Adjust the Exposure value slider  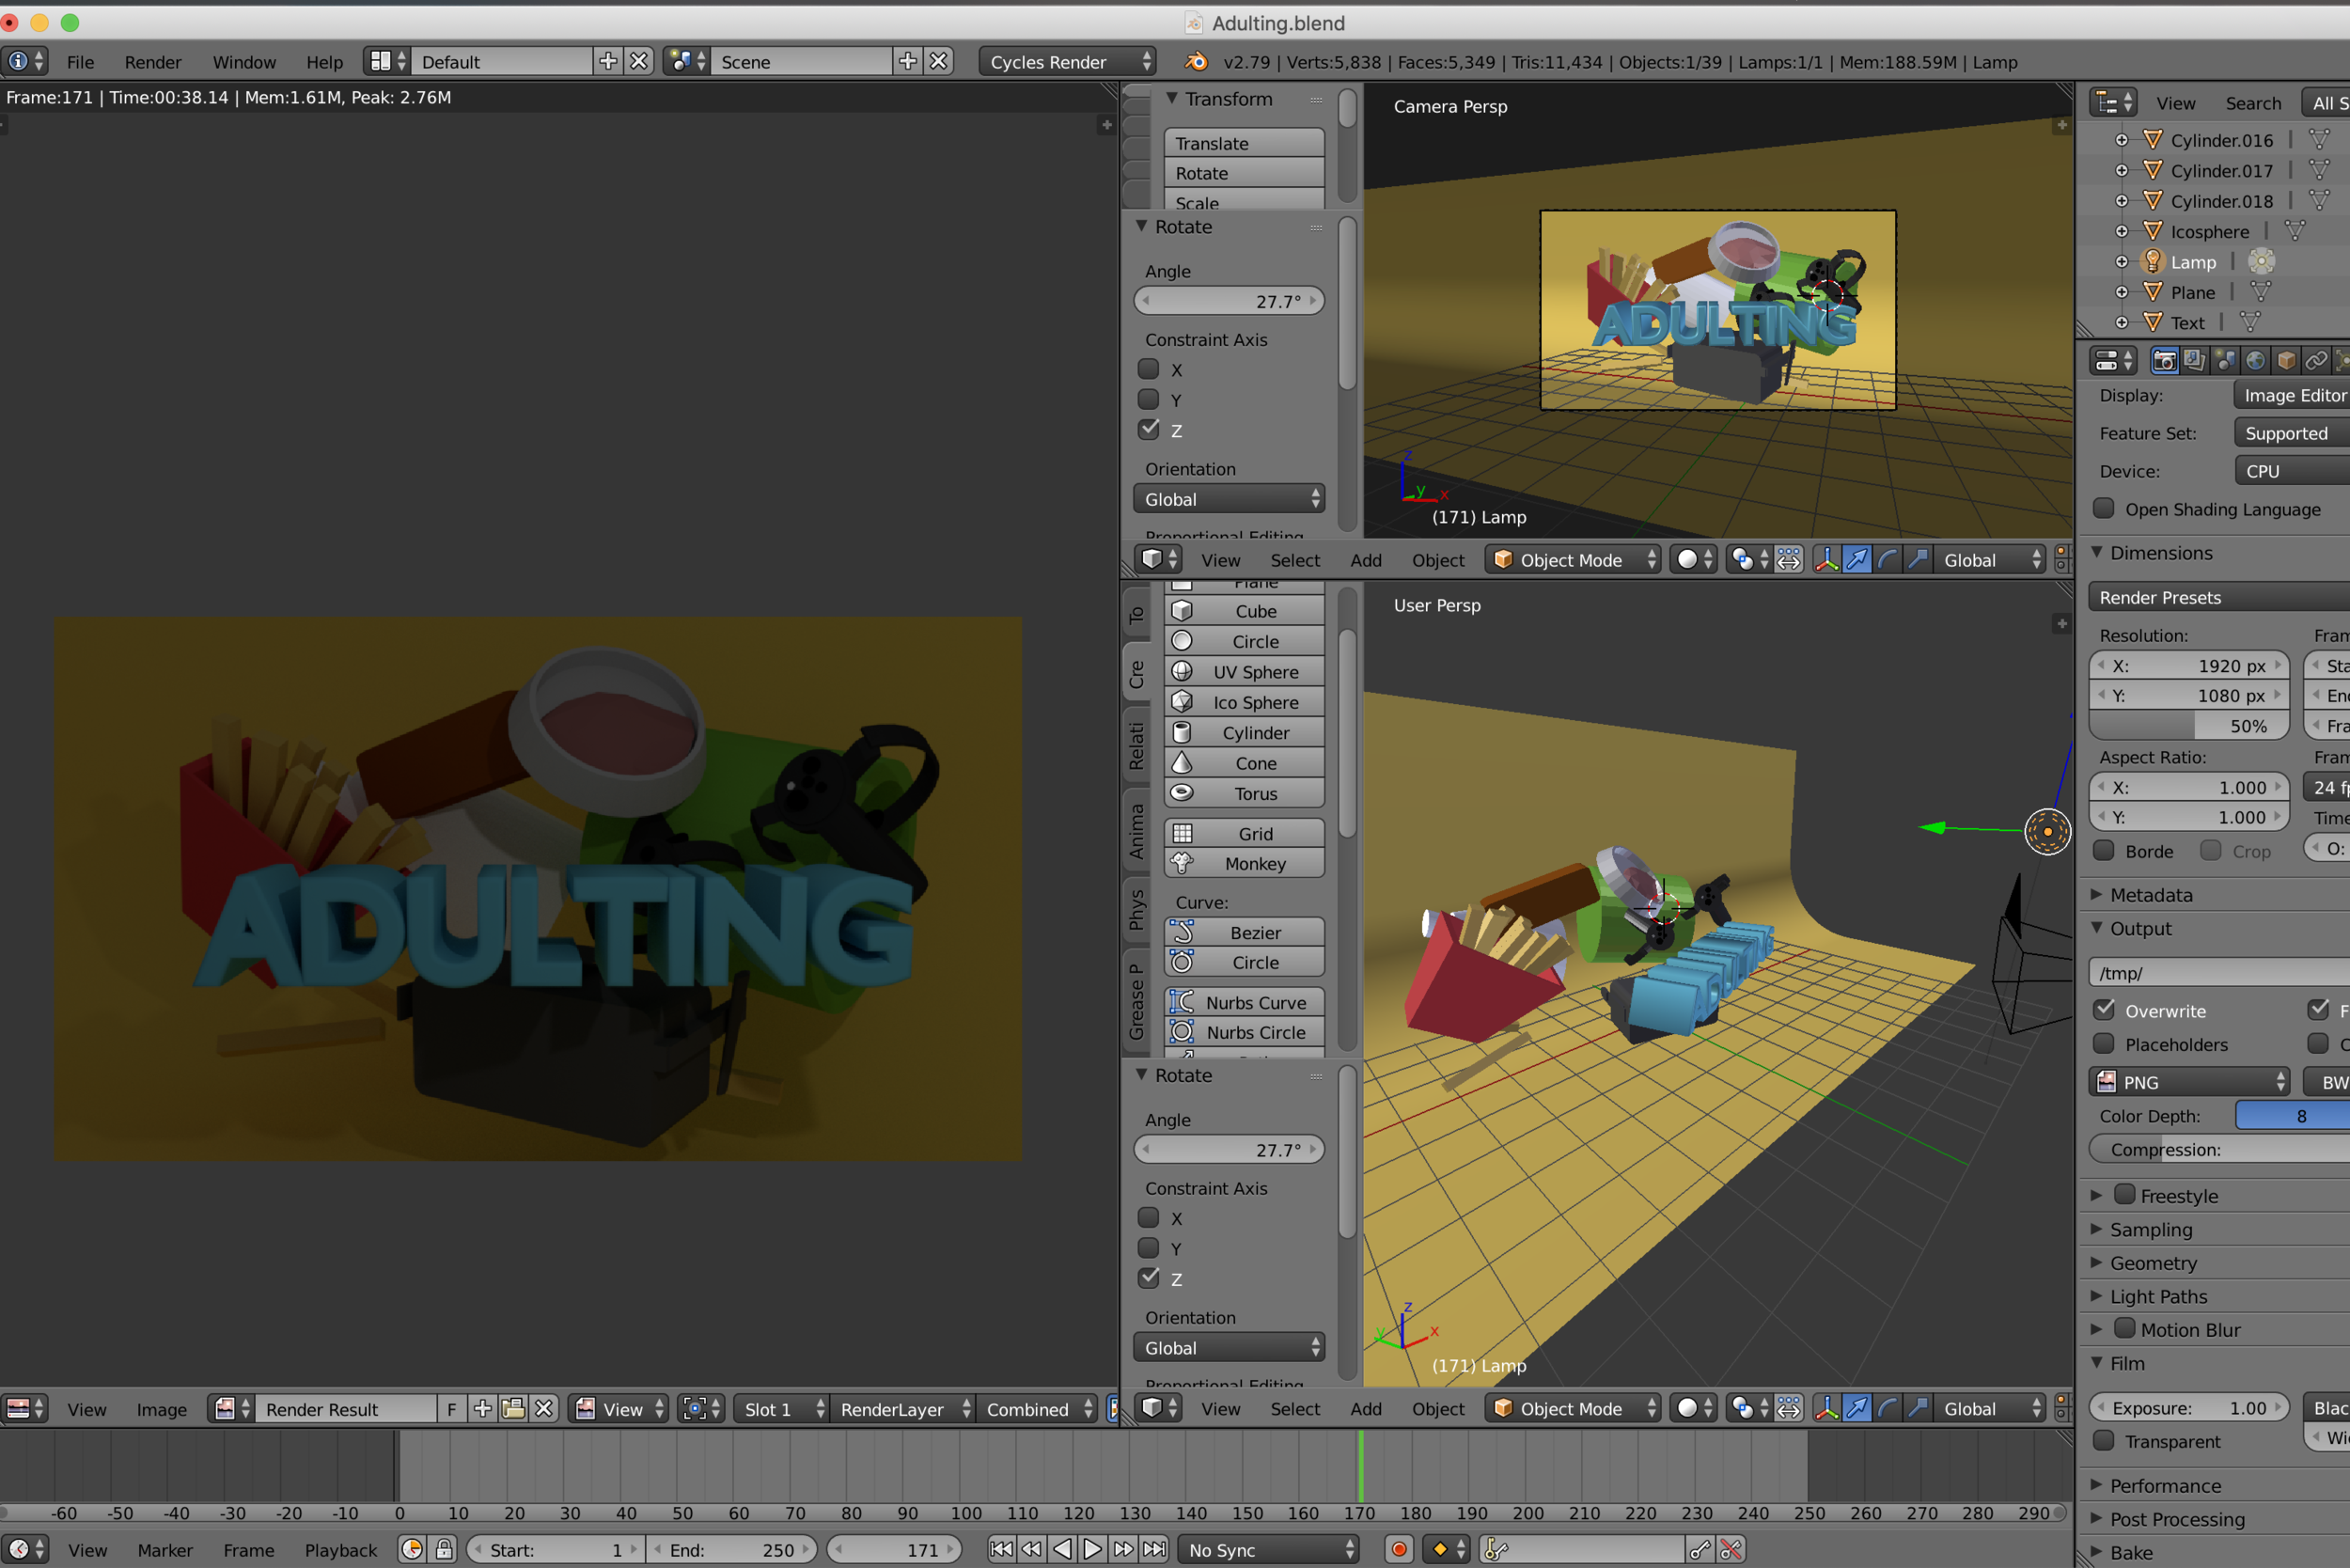[2189, 1407]
